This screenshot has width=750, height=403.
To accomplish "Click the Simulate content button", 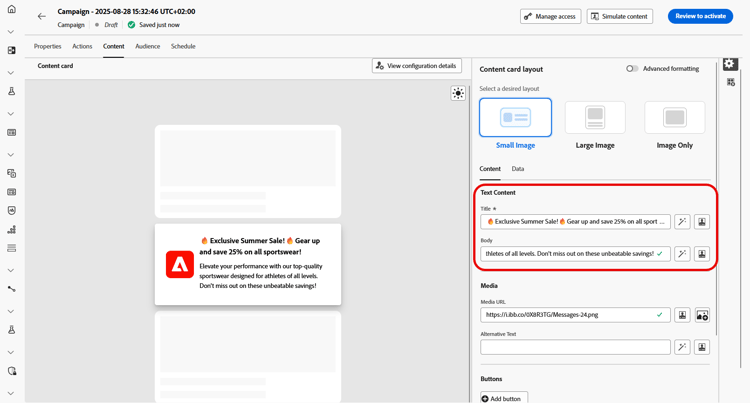I will [x=620, y=16].
